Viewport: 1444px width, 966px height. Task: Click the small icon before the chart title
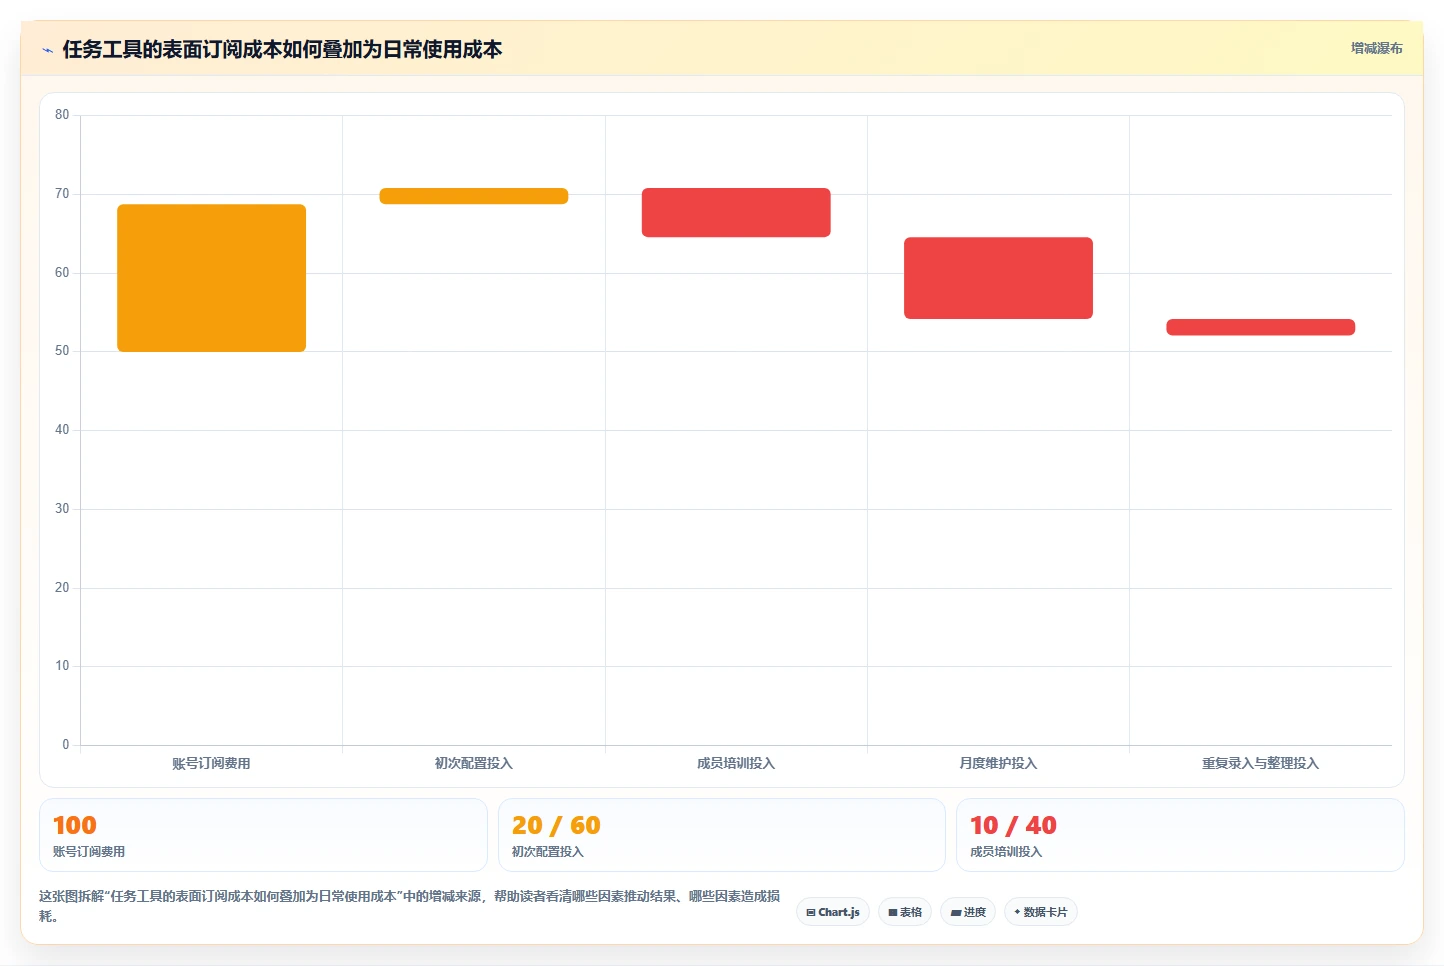point(47,50)
